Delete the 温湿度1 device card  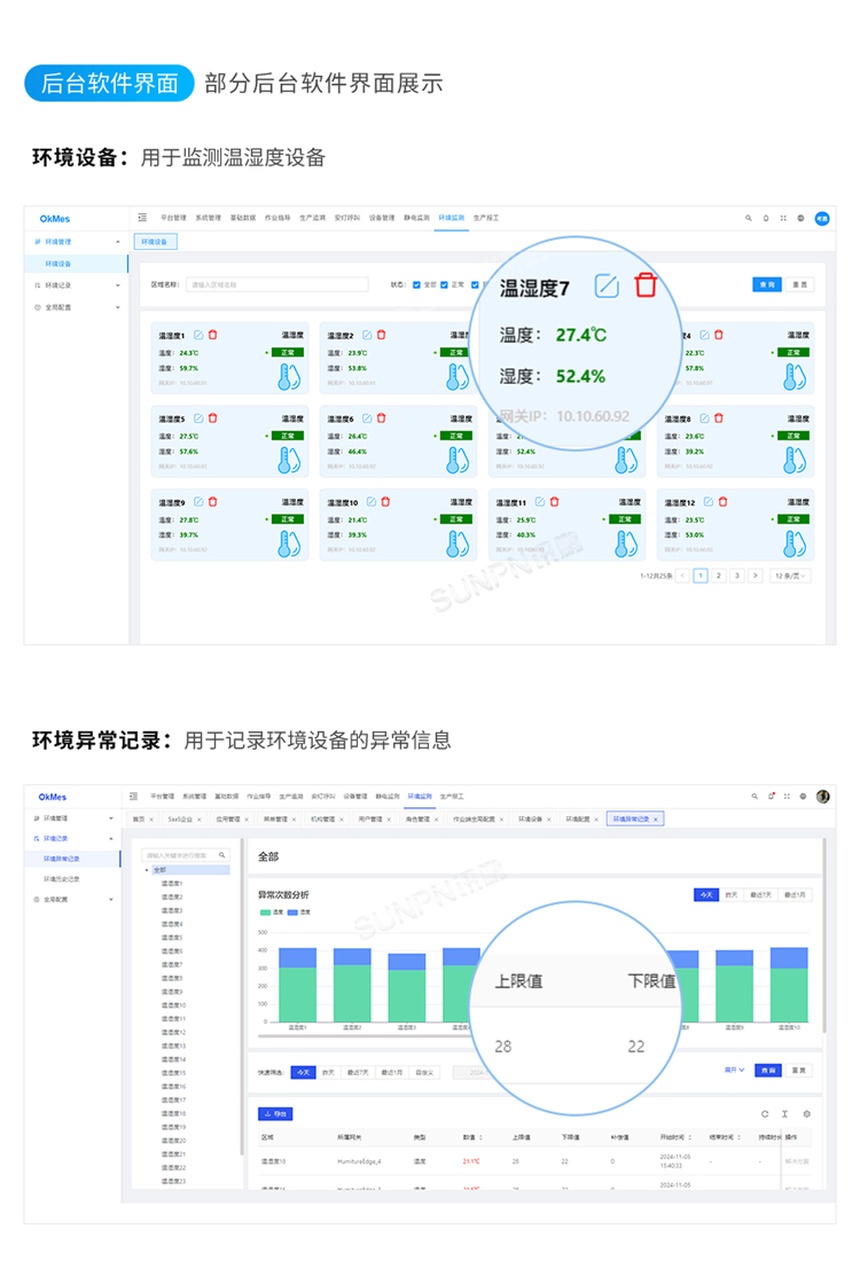coord(212,335)
